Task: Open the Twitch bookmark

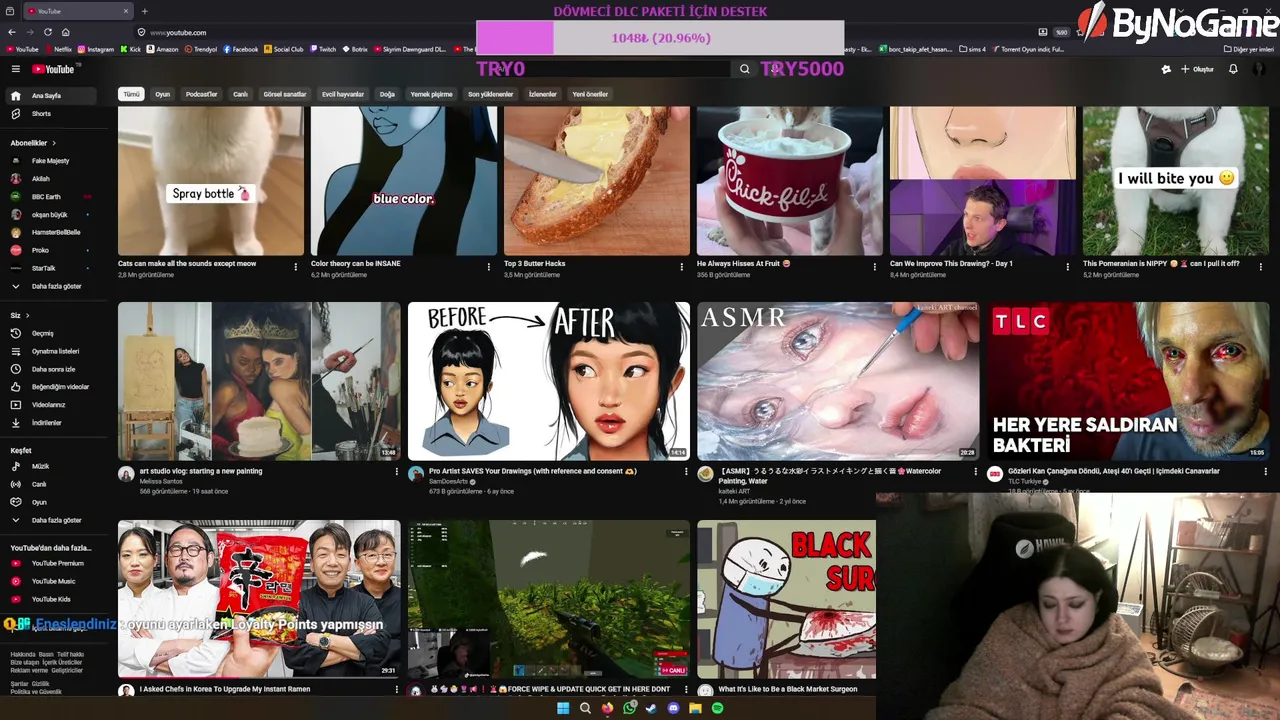Action: click(x=322, y=49)
